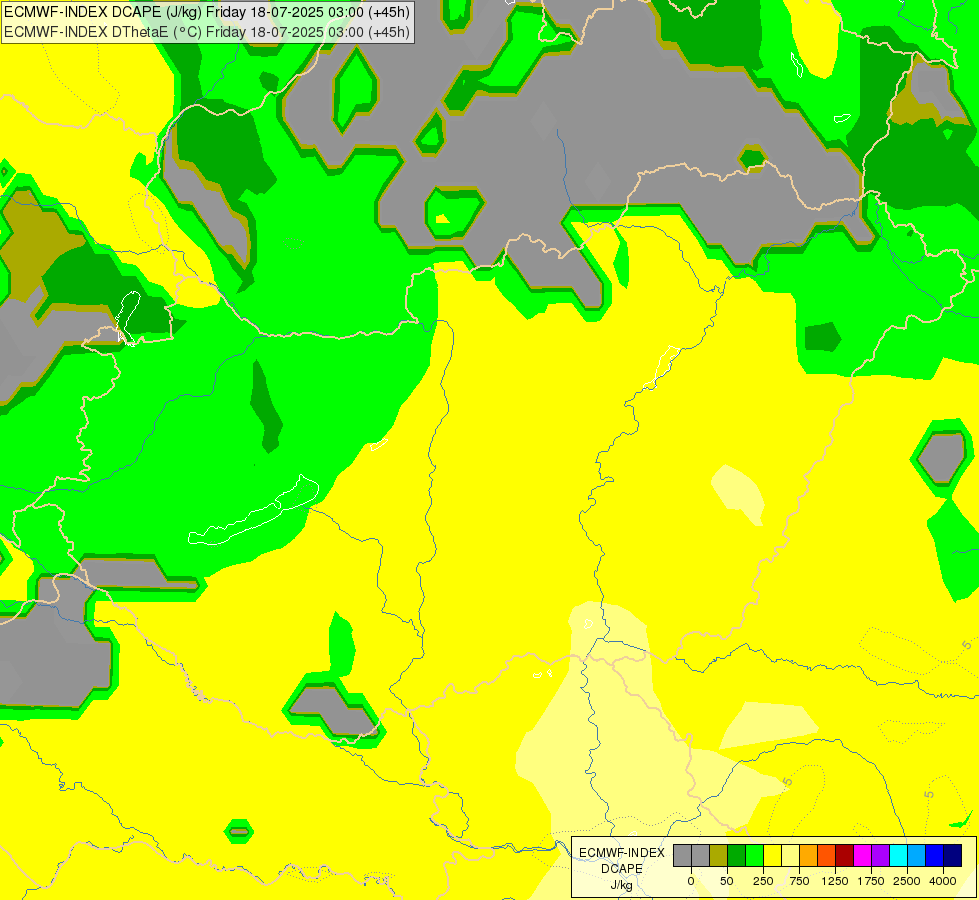Select the olive legend swatch before 50
Image resolution: width=979 pixels, height=900 pixels.
click(718, 855)
